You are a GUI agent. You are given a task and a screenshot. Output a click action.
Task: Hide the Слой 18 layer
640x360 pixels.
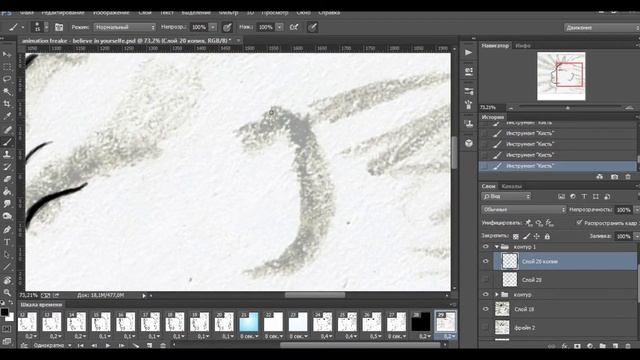(485, 309)
